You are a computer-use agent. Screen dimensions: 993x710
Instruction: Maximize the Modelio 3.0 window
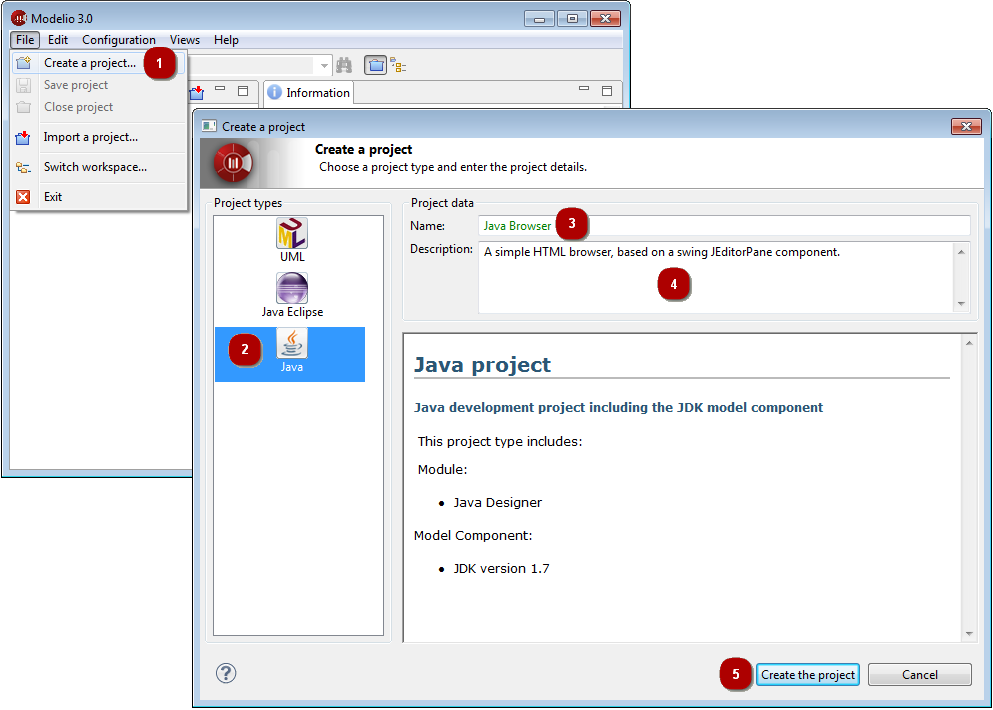coord(572,18)
